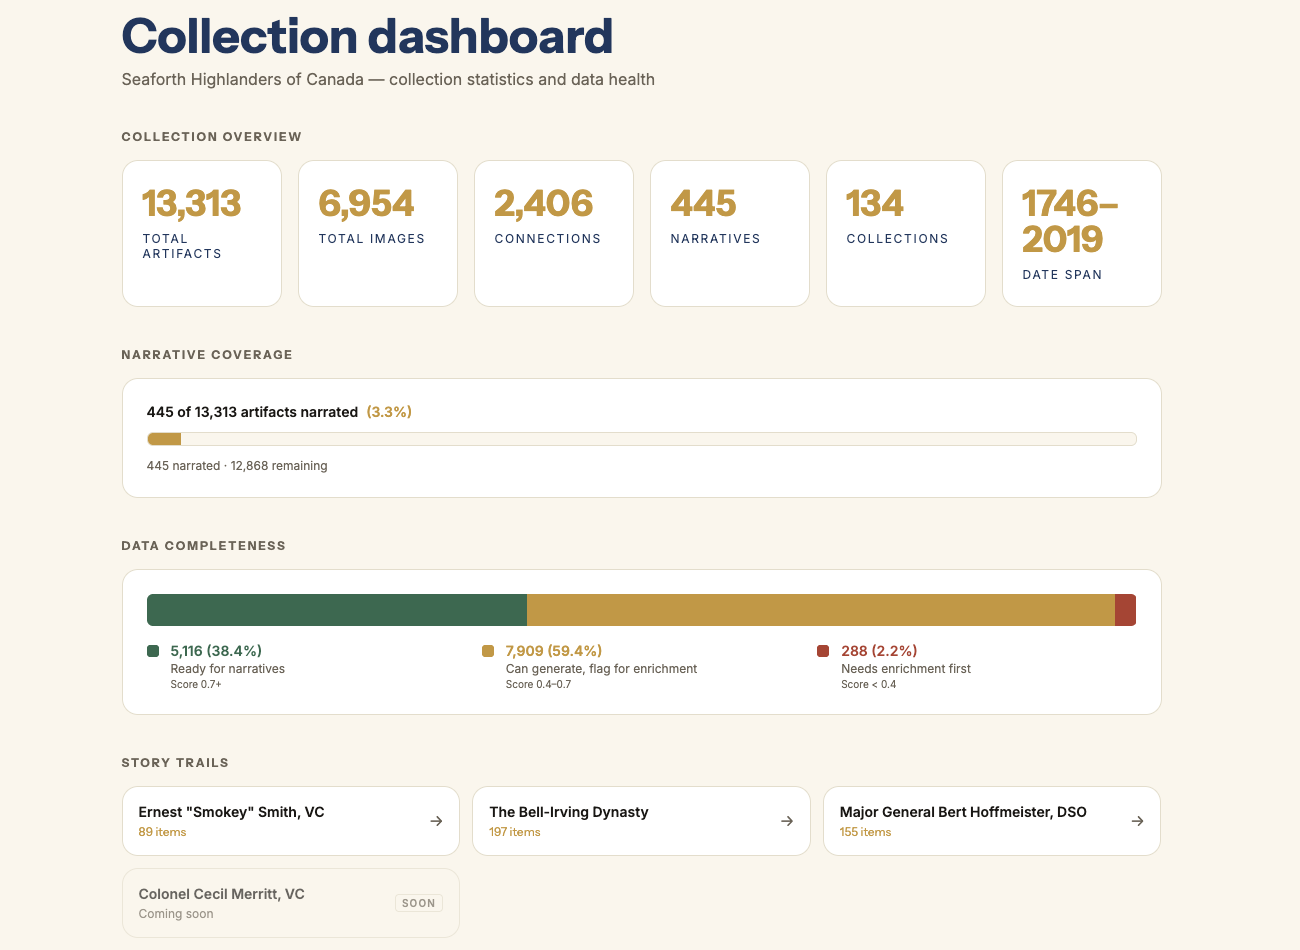The image size is (1300, 950).
Task: Select the 445 Narratives card
Action: pos(730,234)
